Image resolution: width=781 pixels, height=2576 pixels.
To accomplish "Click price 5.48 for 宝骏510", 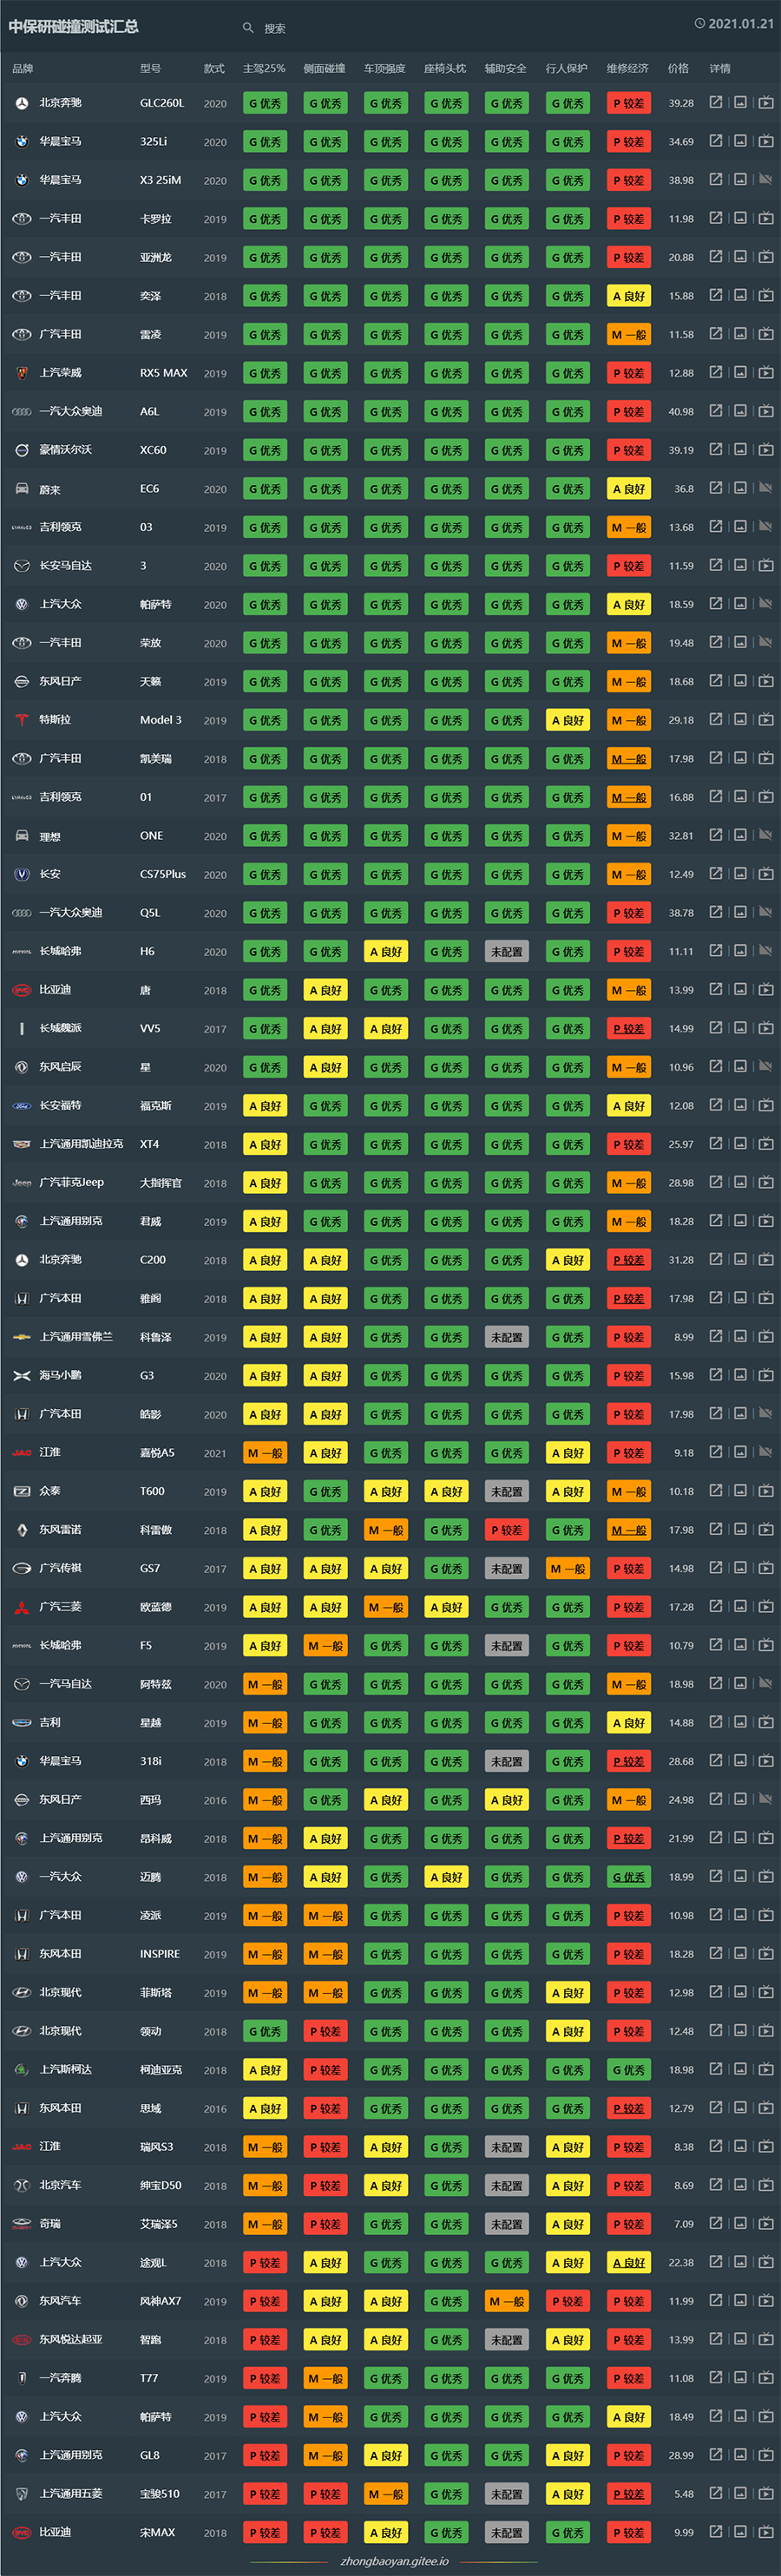I will tap(684, 2494).
